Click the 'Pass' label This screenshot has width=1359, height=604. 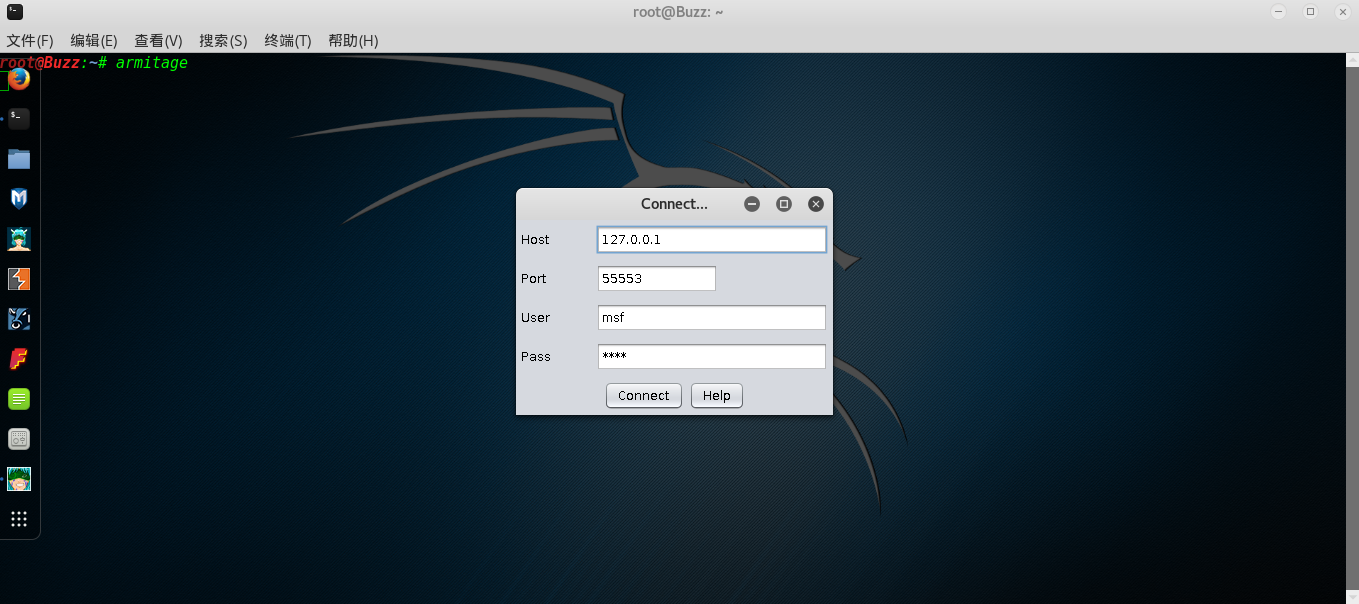tap(536, 357)
